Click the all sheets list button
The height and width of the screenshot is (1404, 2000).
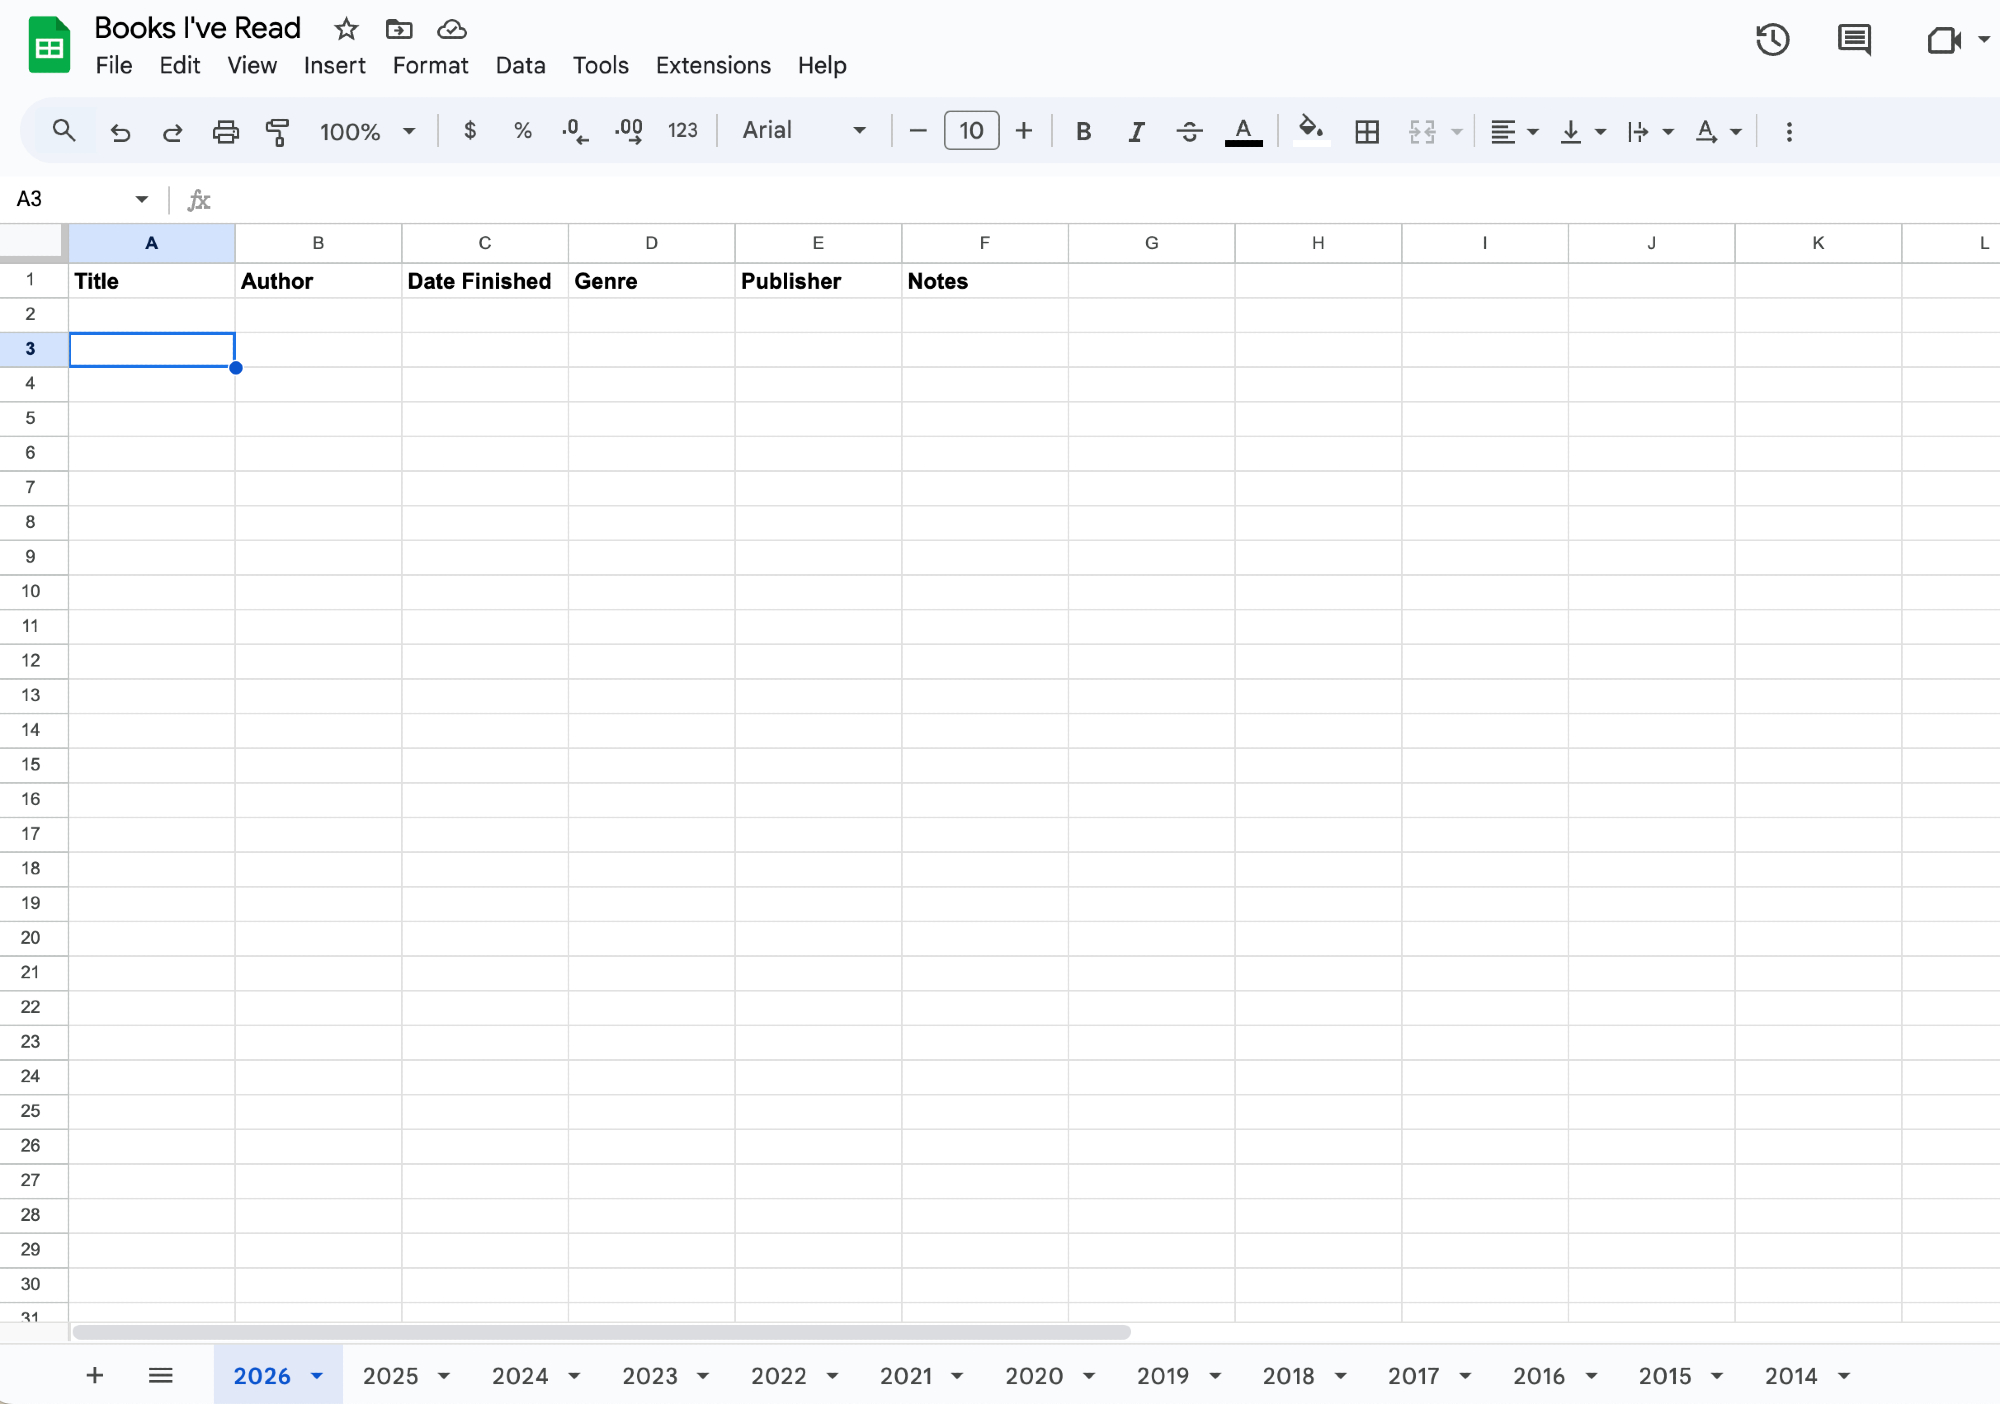click(160, 1375)
